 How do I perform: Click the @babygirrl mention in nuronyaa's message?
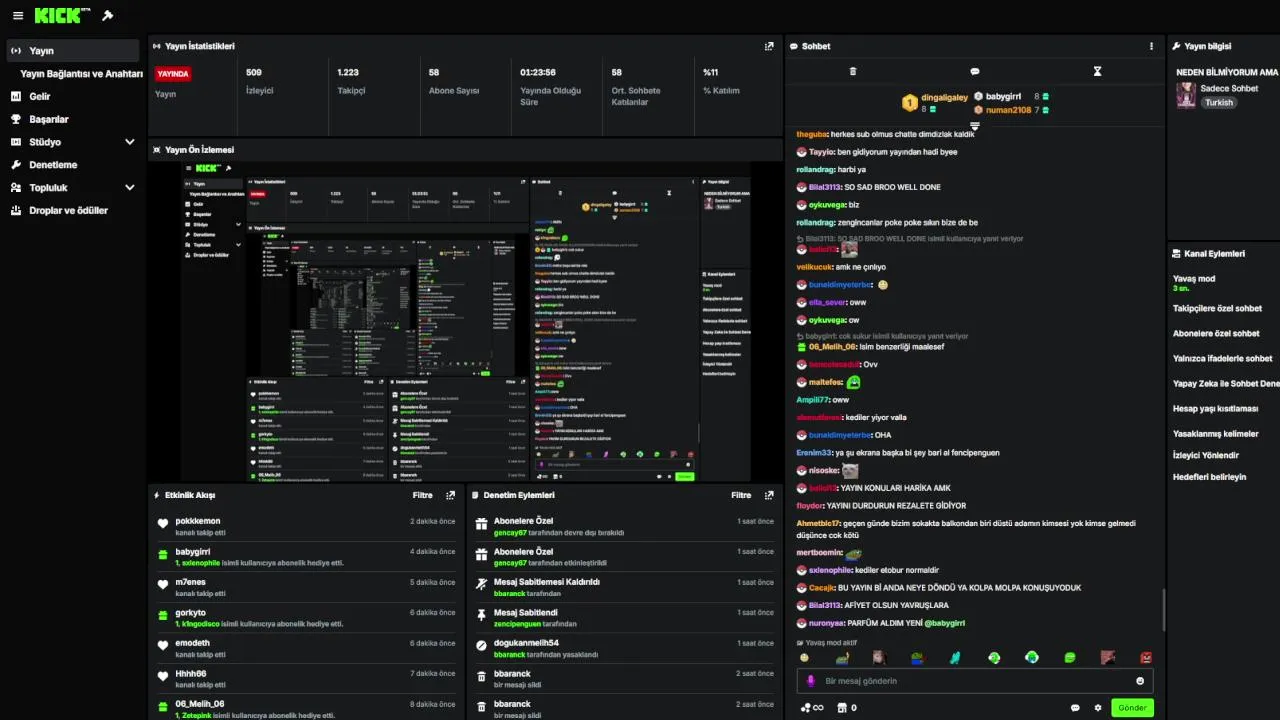944,623
